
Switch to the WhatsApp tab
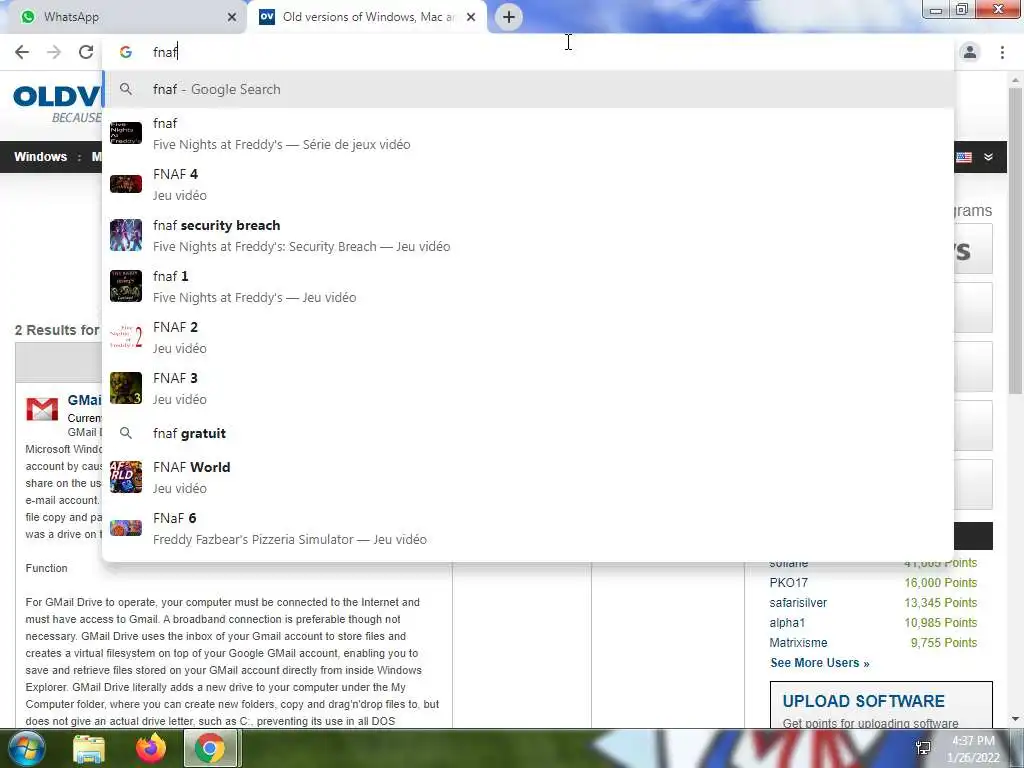pos(124,17)
